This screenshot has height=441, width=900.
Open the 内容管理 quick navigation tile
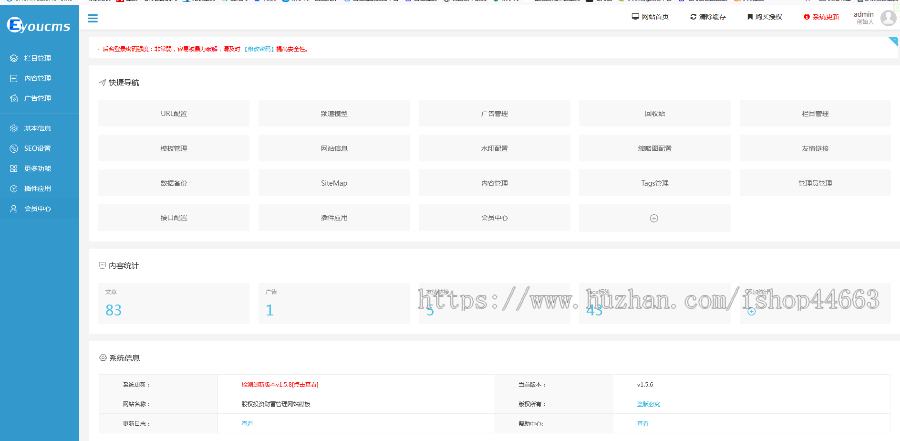tap(494, 183)
